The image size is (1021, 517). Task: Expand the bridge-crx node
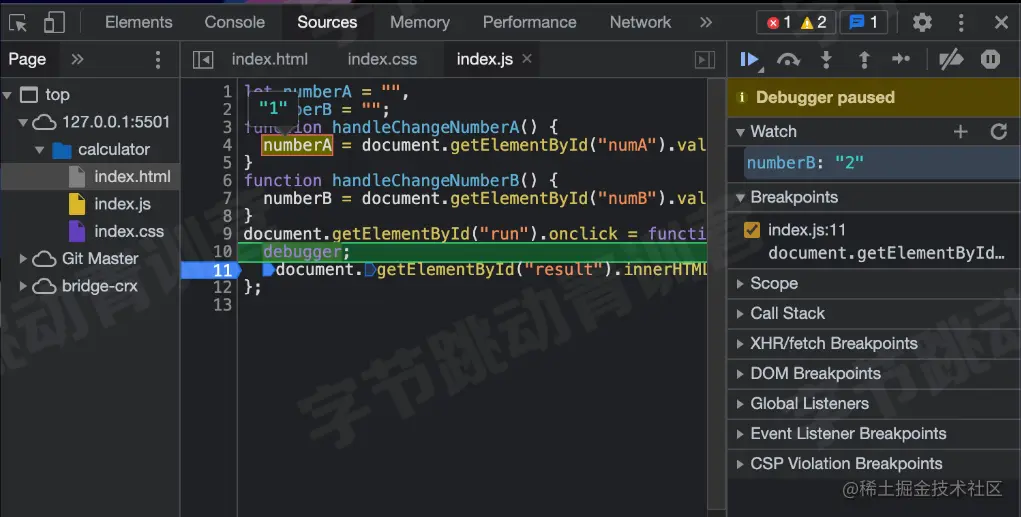coord(23,286)
